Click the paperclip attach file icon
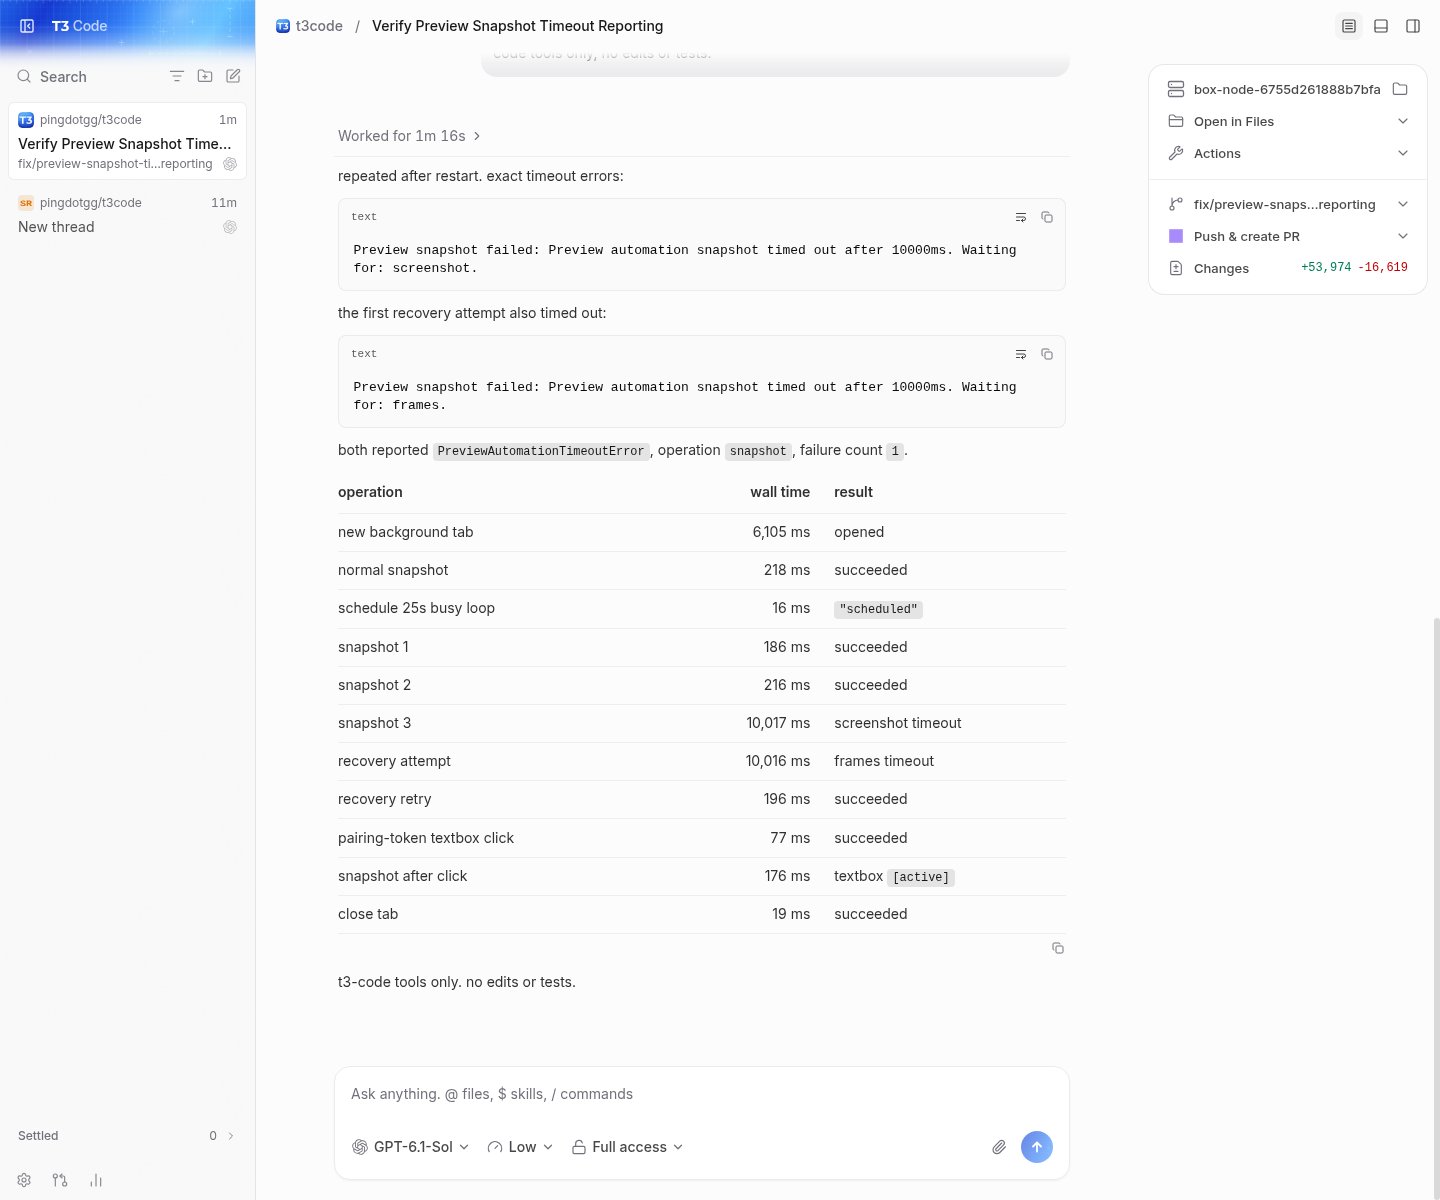The width and height of the screenshot is (1440, 1200). click(999, 1147)
